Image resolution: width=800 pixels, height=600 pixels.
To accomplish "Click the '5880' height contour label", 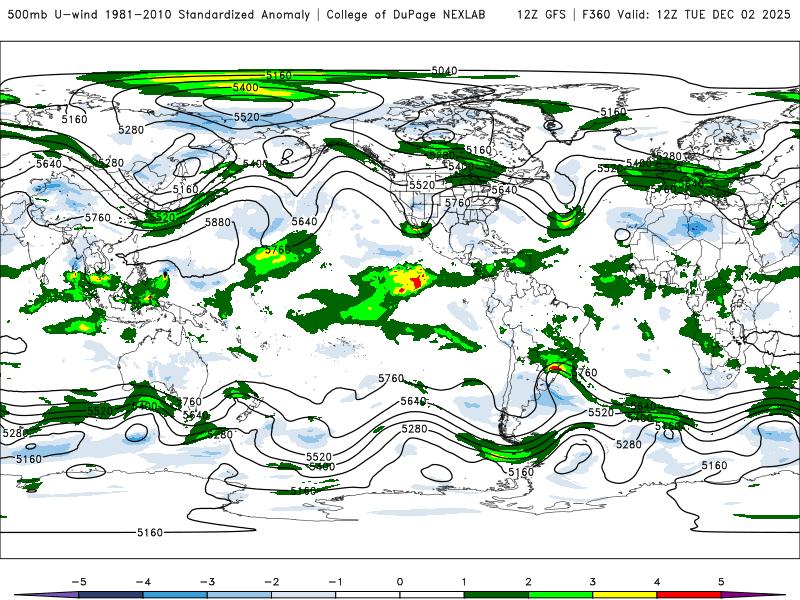I will [x=218, y=222].
